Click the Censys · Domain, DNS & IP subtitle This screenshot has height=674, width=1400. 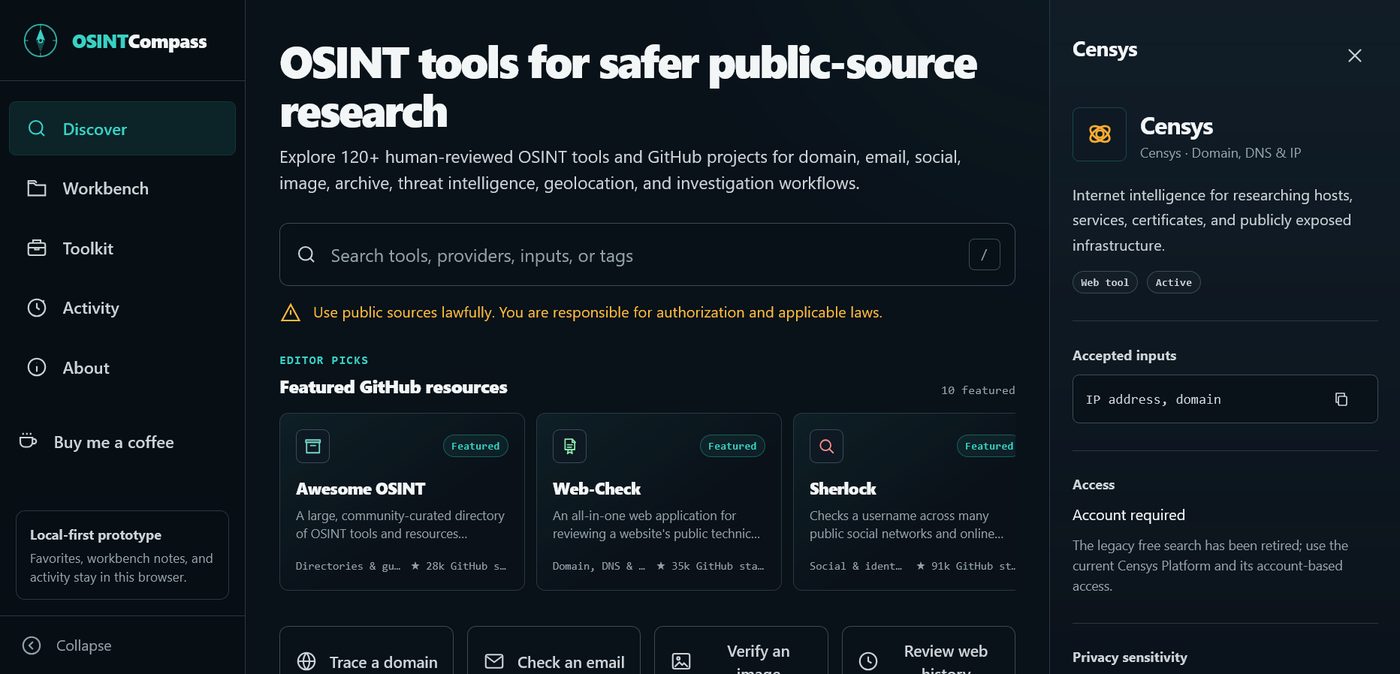[1220, 153]
